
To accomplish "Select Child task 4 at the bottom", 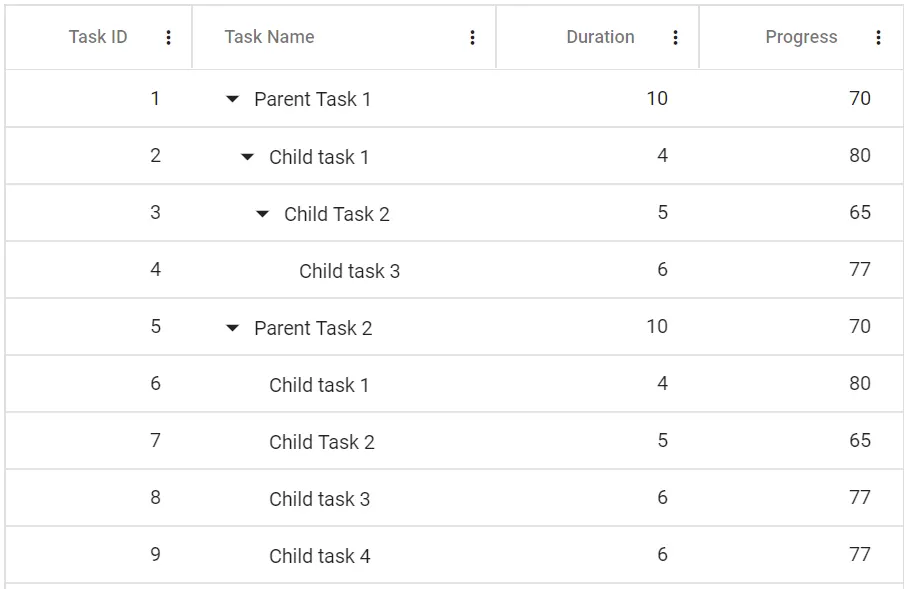I will (x=320, y=556).
